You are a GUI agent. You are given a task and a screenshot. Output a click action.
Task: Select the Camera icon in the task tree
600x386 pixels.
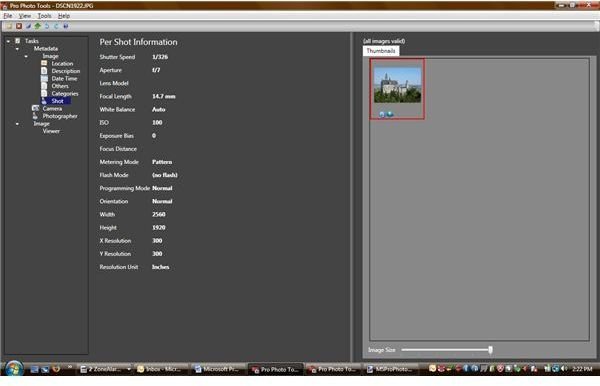36,108
